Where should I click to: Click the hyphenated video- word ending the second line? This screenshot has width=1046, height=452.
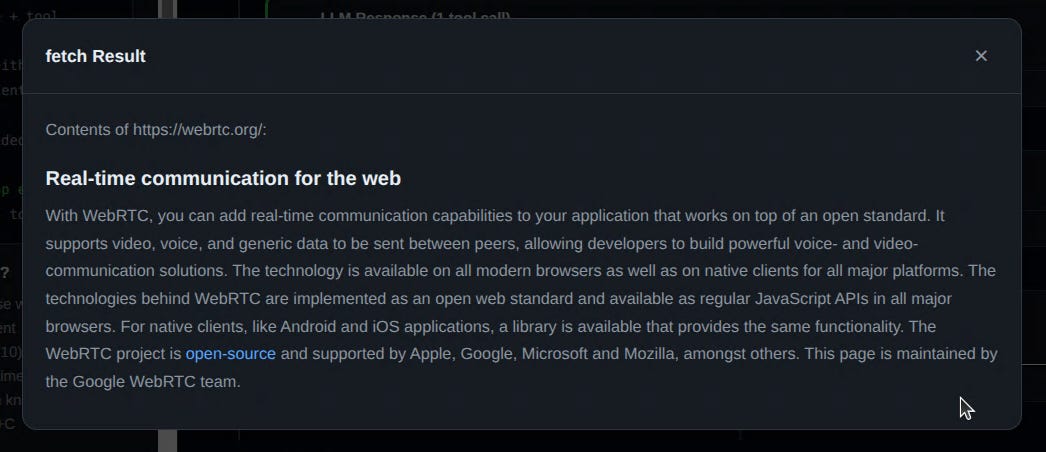pos(895,244)
